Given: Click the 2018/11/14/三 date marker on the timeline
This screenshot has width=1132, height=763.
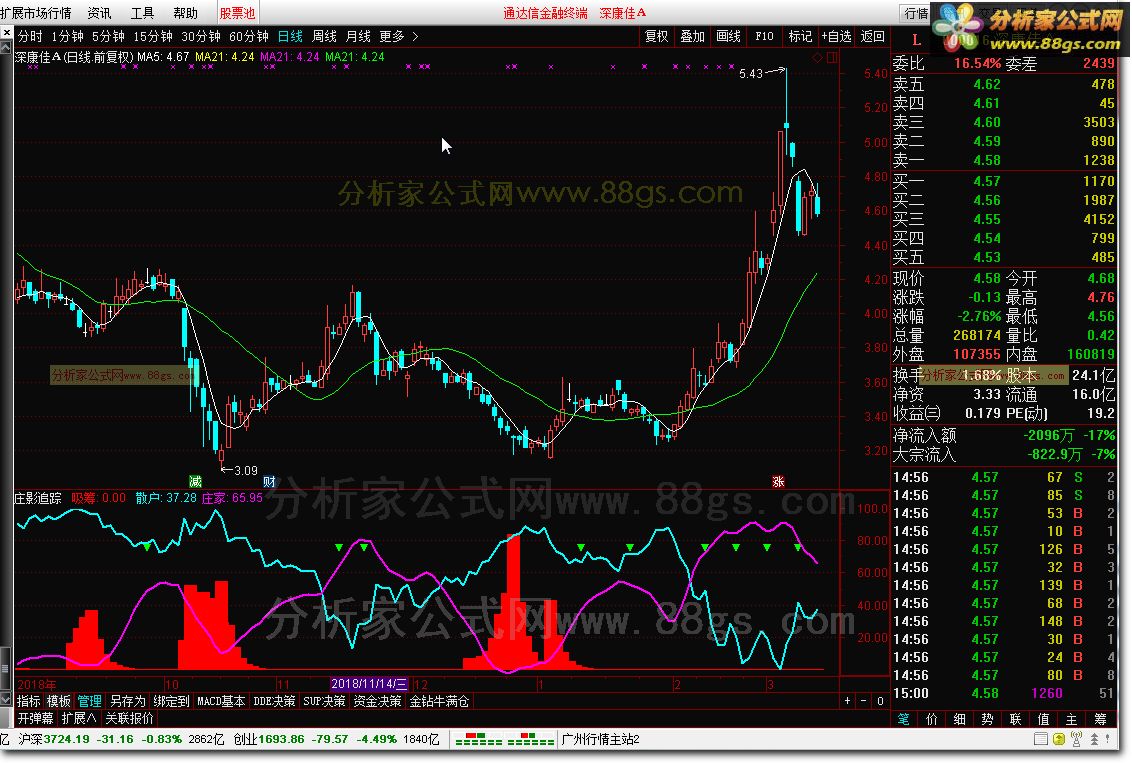Looking at the screenshot, I should [369, 684].
